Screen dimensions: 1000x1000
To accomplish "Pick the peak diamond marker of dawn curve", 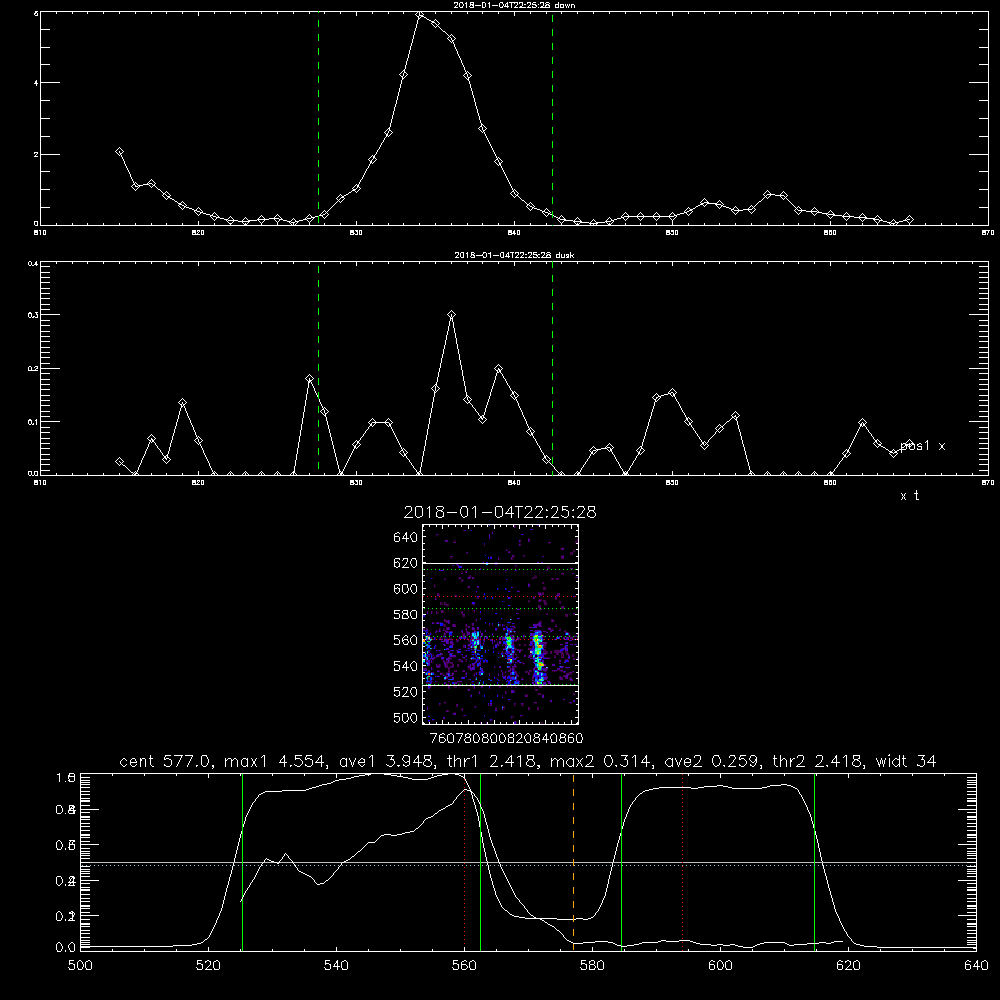I will tap(420, 15).
